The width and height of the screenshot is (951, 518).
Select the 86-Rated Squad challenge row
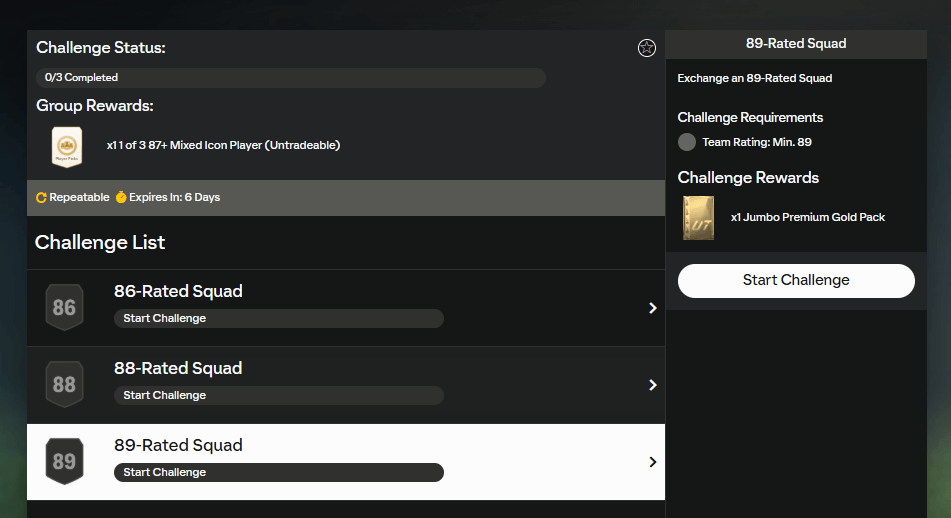click(346, 308)
